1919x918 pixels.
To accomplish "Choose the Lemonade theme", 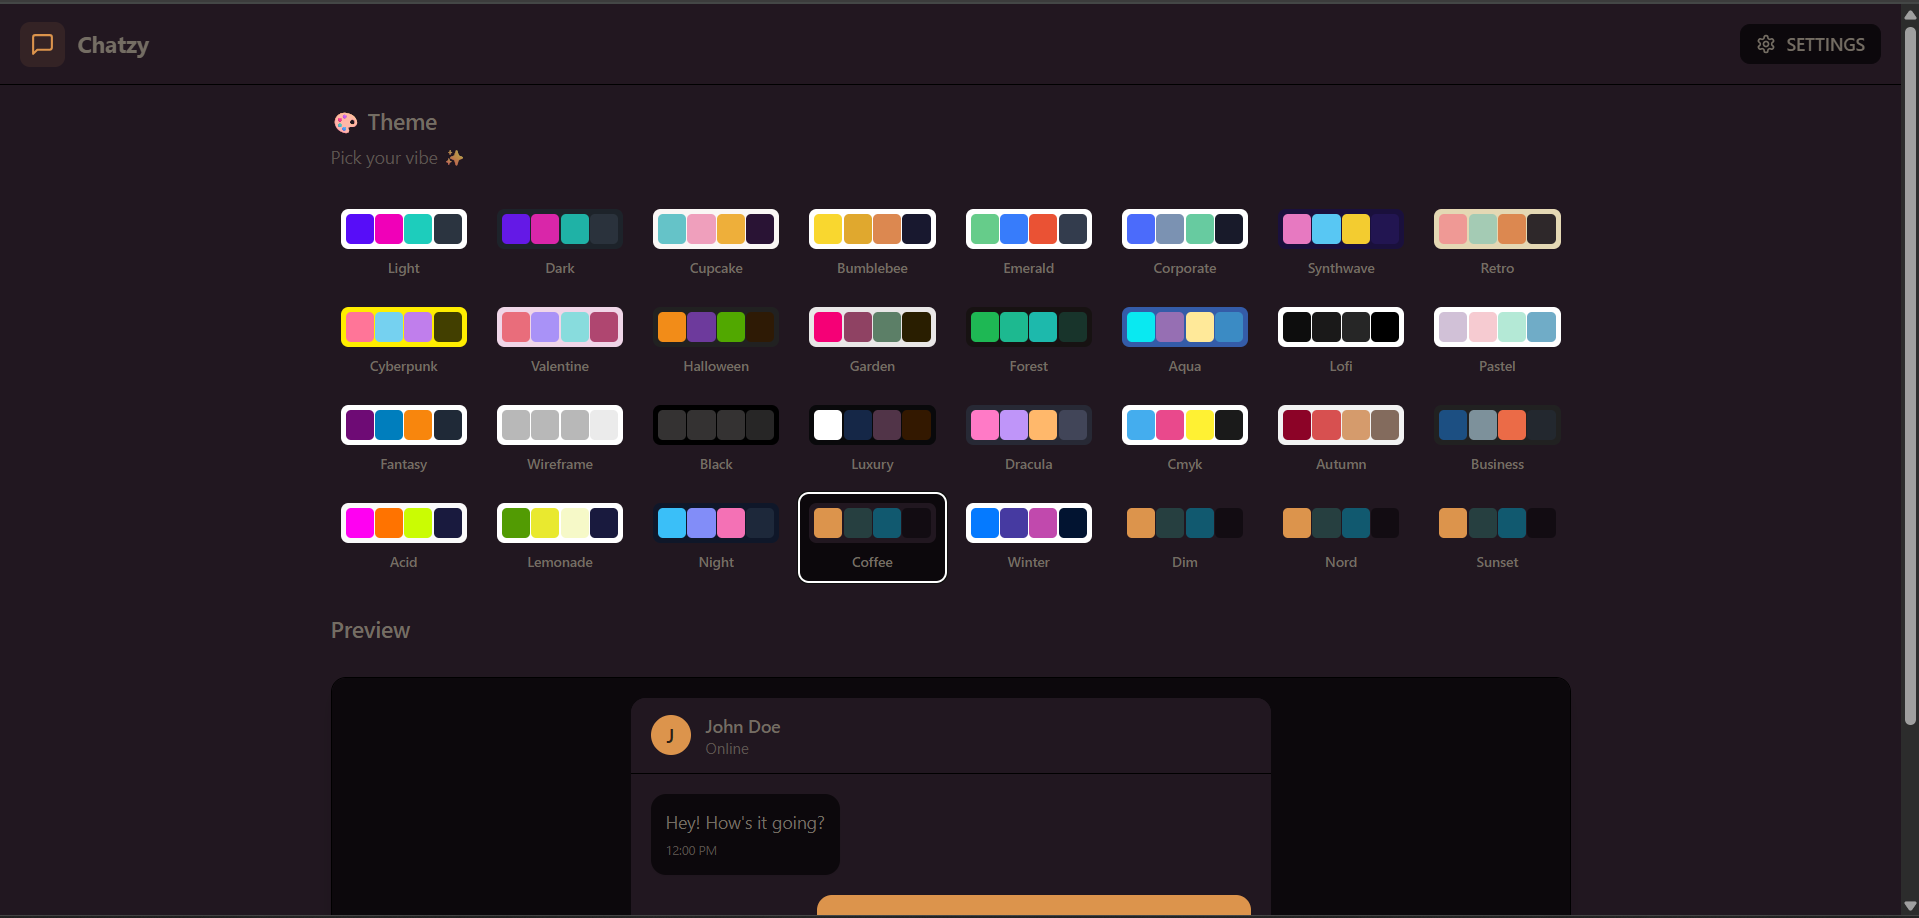I will point(560,537).
